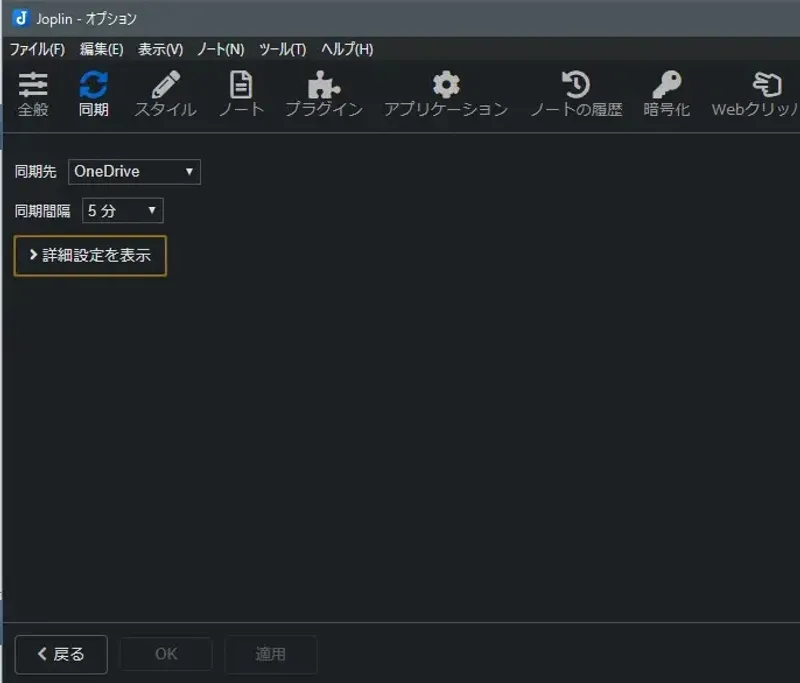The width and height of the screenshot is (800, 683).
Task: Click the 適用 (Apply) button
Action: click(270, 654)
